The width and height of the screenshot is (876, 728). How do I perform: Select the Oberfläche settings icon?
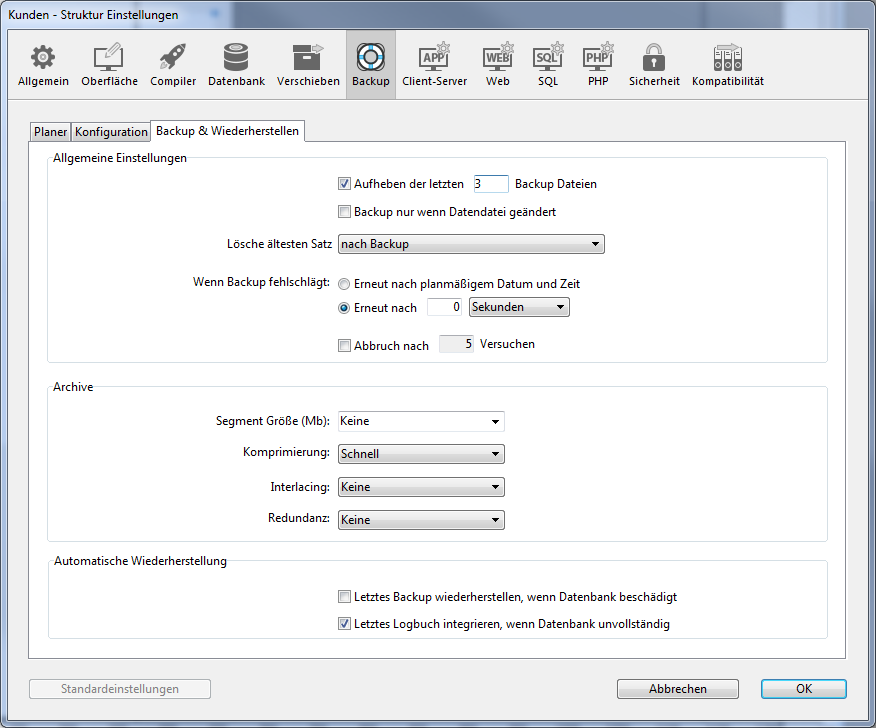(x=108, y=65)
